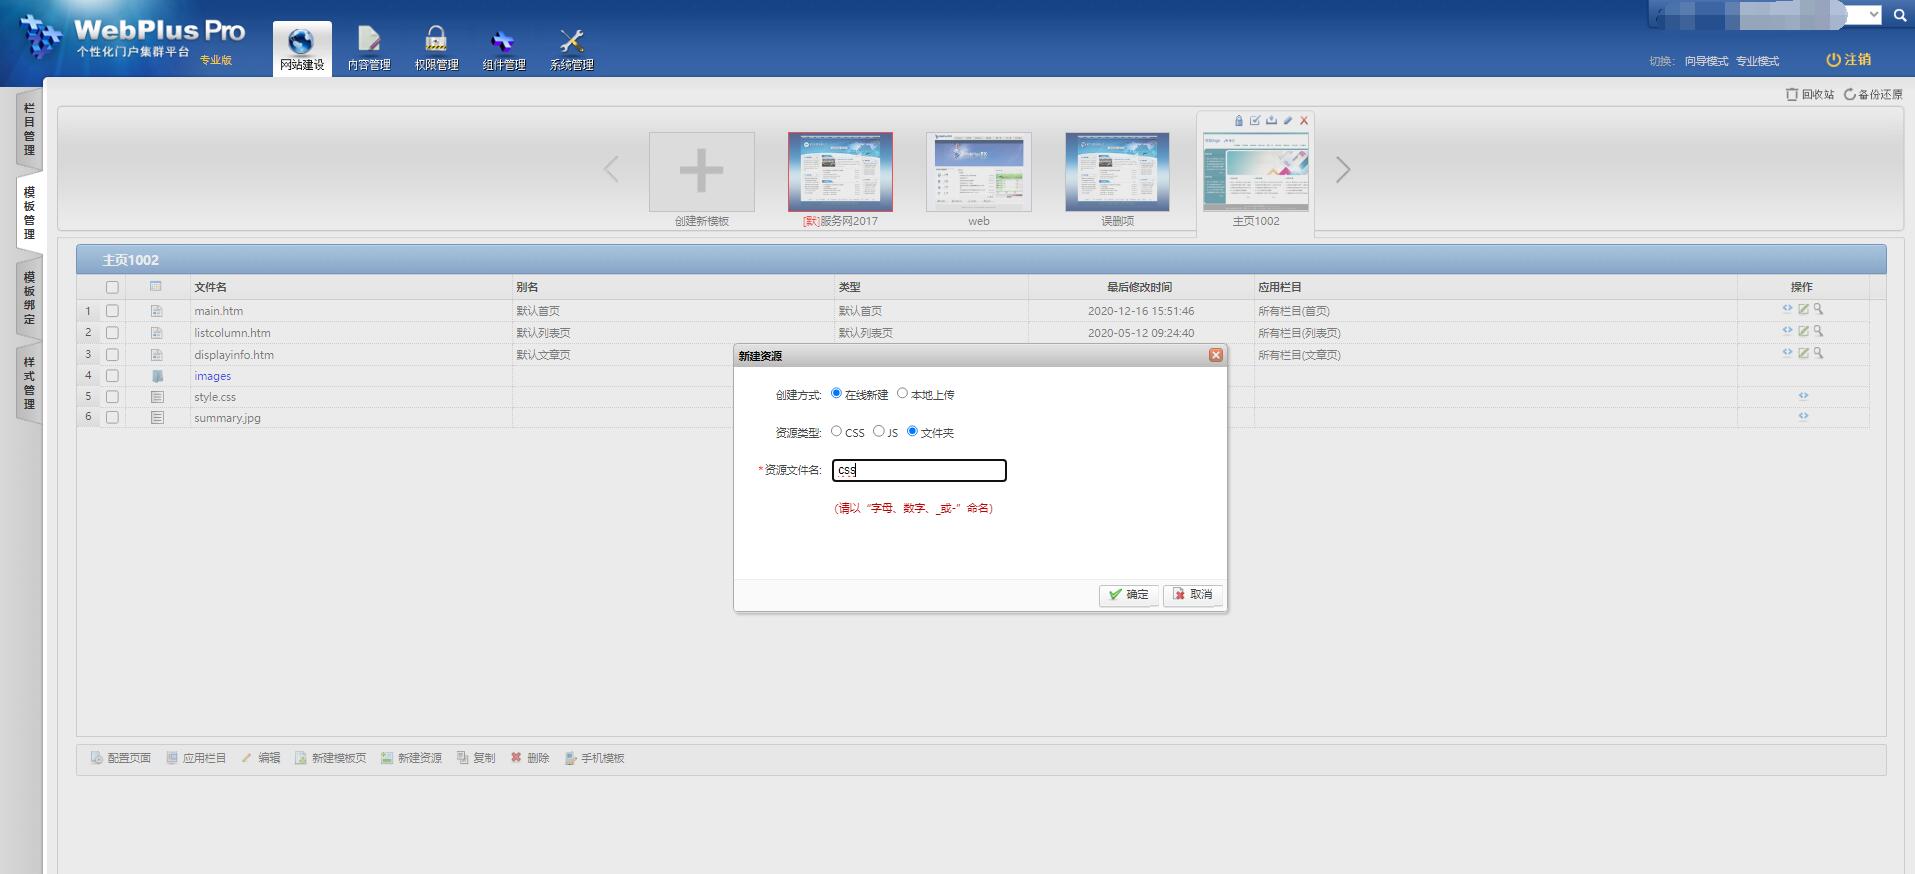The width and height of the screenshot is (1915, 874).
Task: Switch to the 样式管理 side tab
Action: (29, 383)
